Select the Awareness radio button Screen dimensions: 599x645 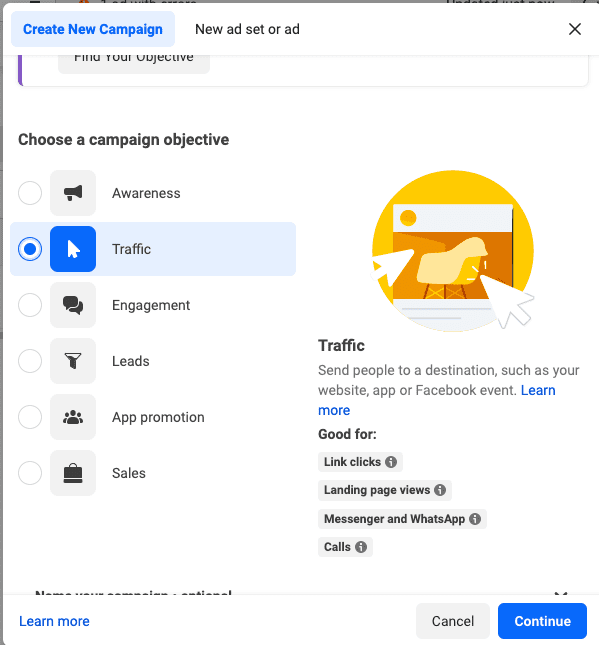point(30,193)
